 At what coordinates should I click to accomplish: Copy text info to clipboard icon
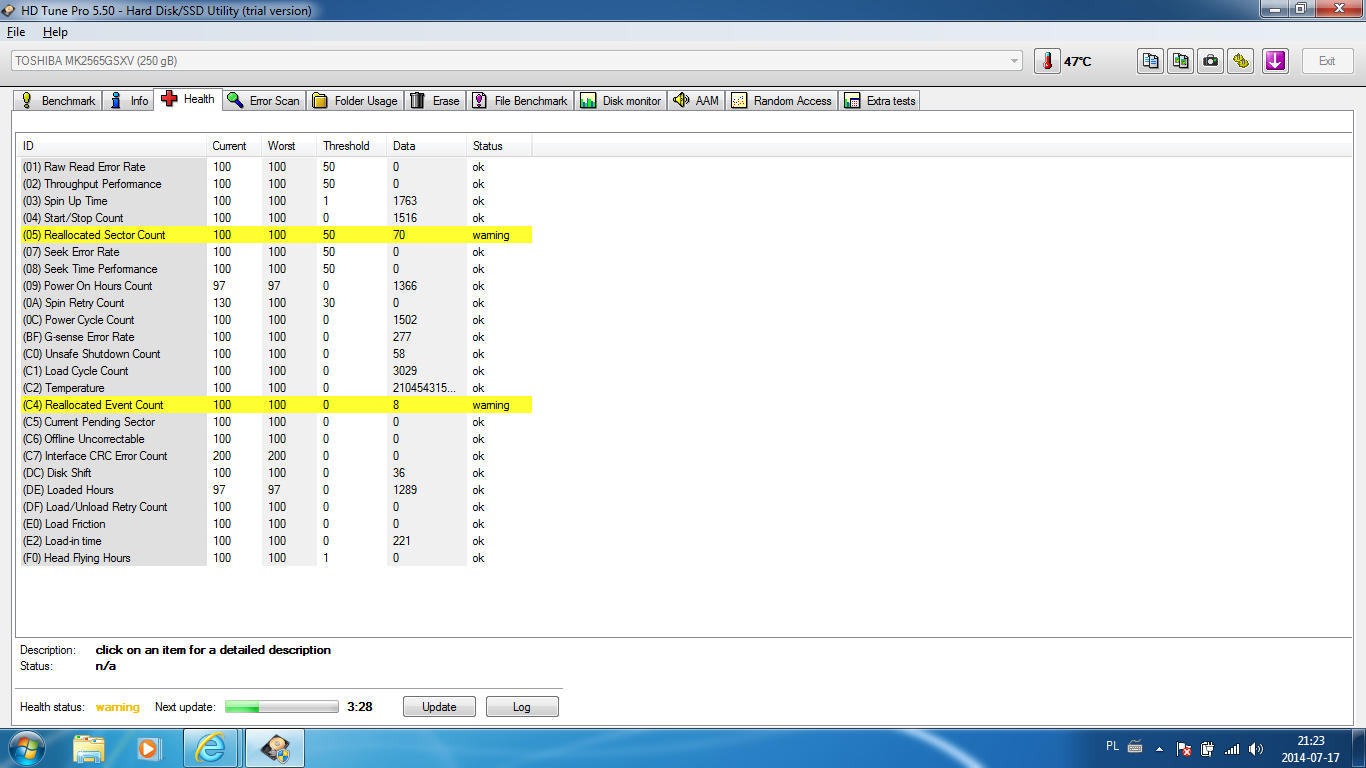[1151, 61]
